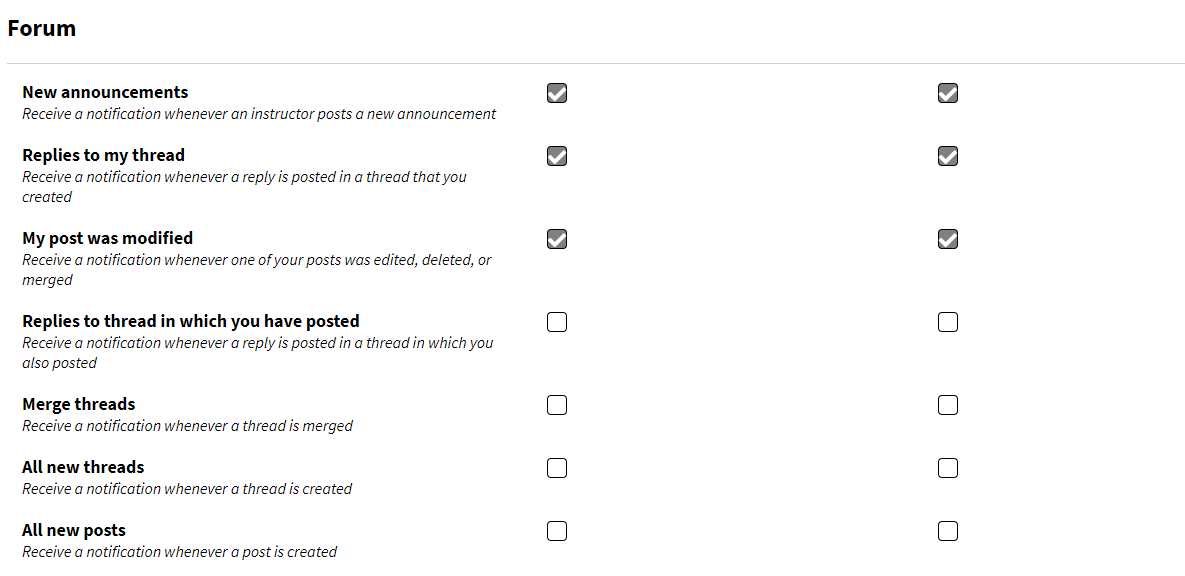Turn on first-column All new posts checkbox
This screenshot has width=1185, height=576.
557,531
